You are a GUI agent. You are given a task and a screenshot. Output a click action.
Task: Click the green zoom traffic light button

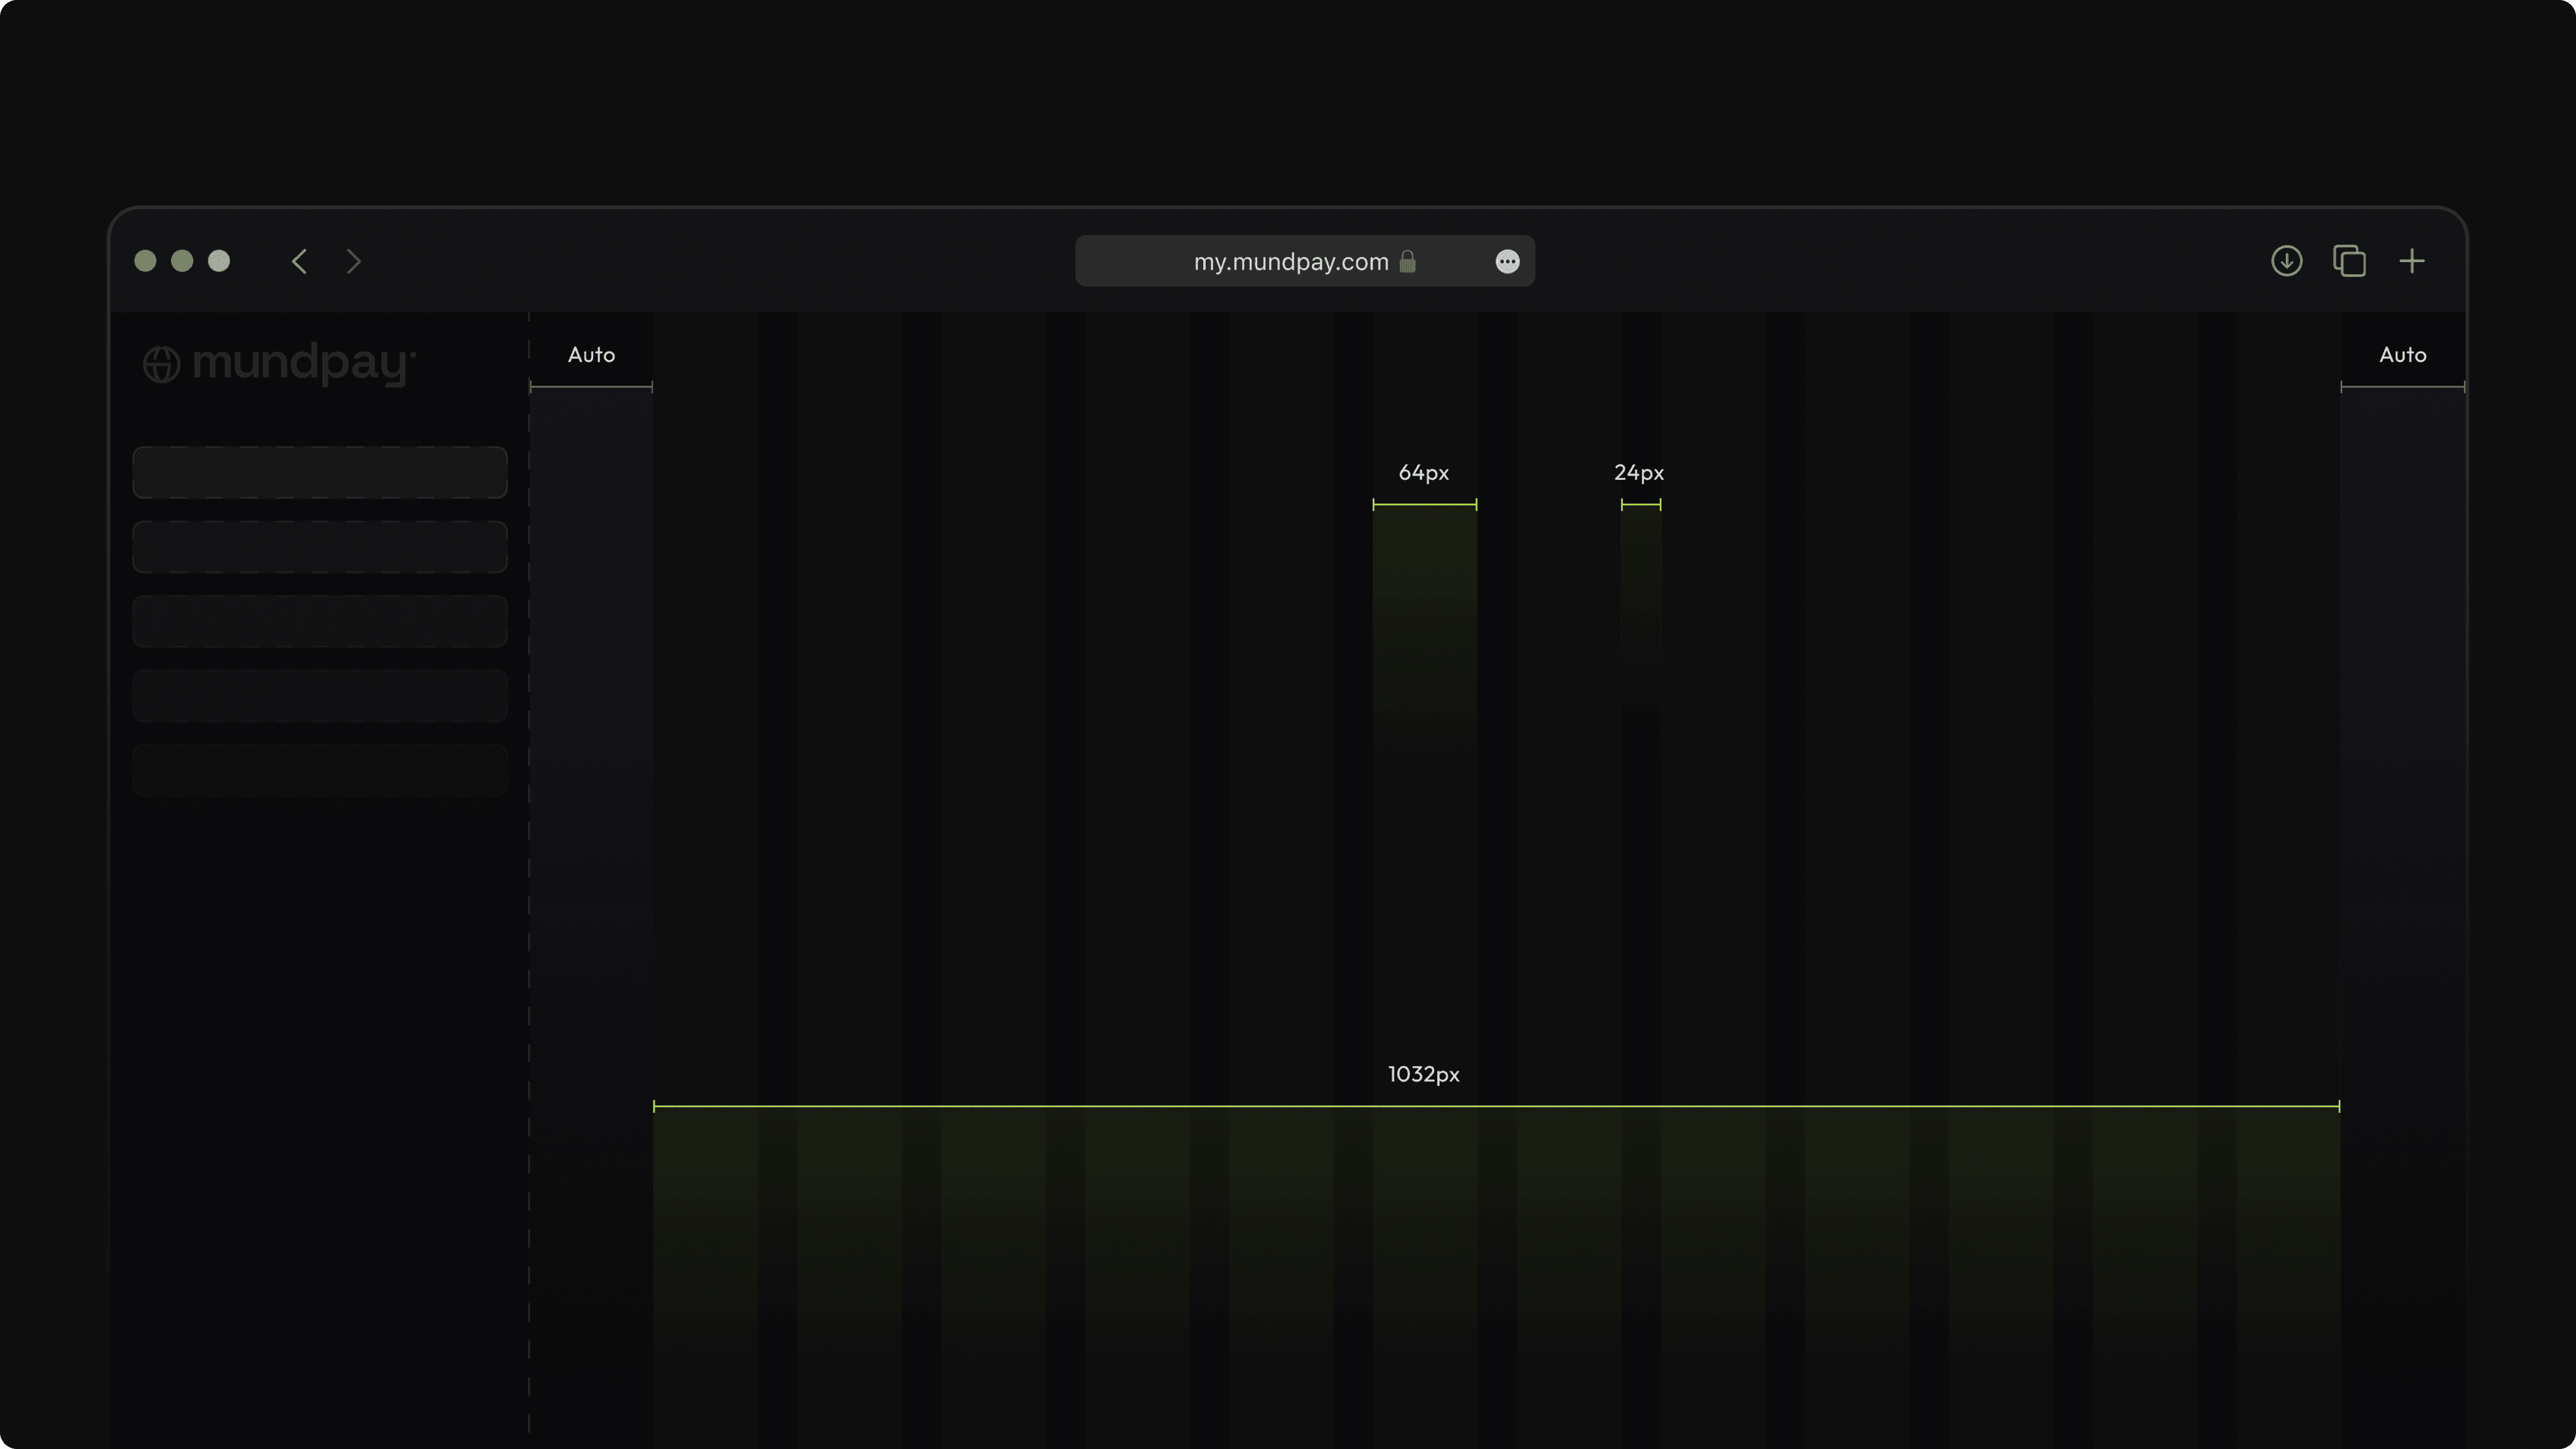[x=219, y=261]
